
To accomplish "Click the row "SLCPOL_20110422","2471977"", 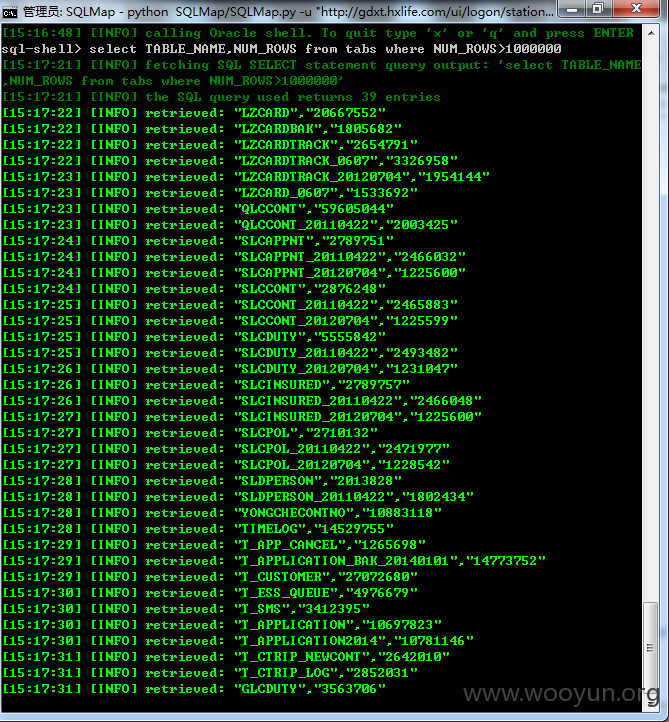I will pyautogui.click(x=226, y=448).
